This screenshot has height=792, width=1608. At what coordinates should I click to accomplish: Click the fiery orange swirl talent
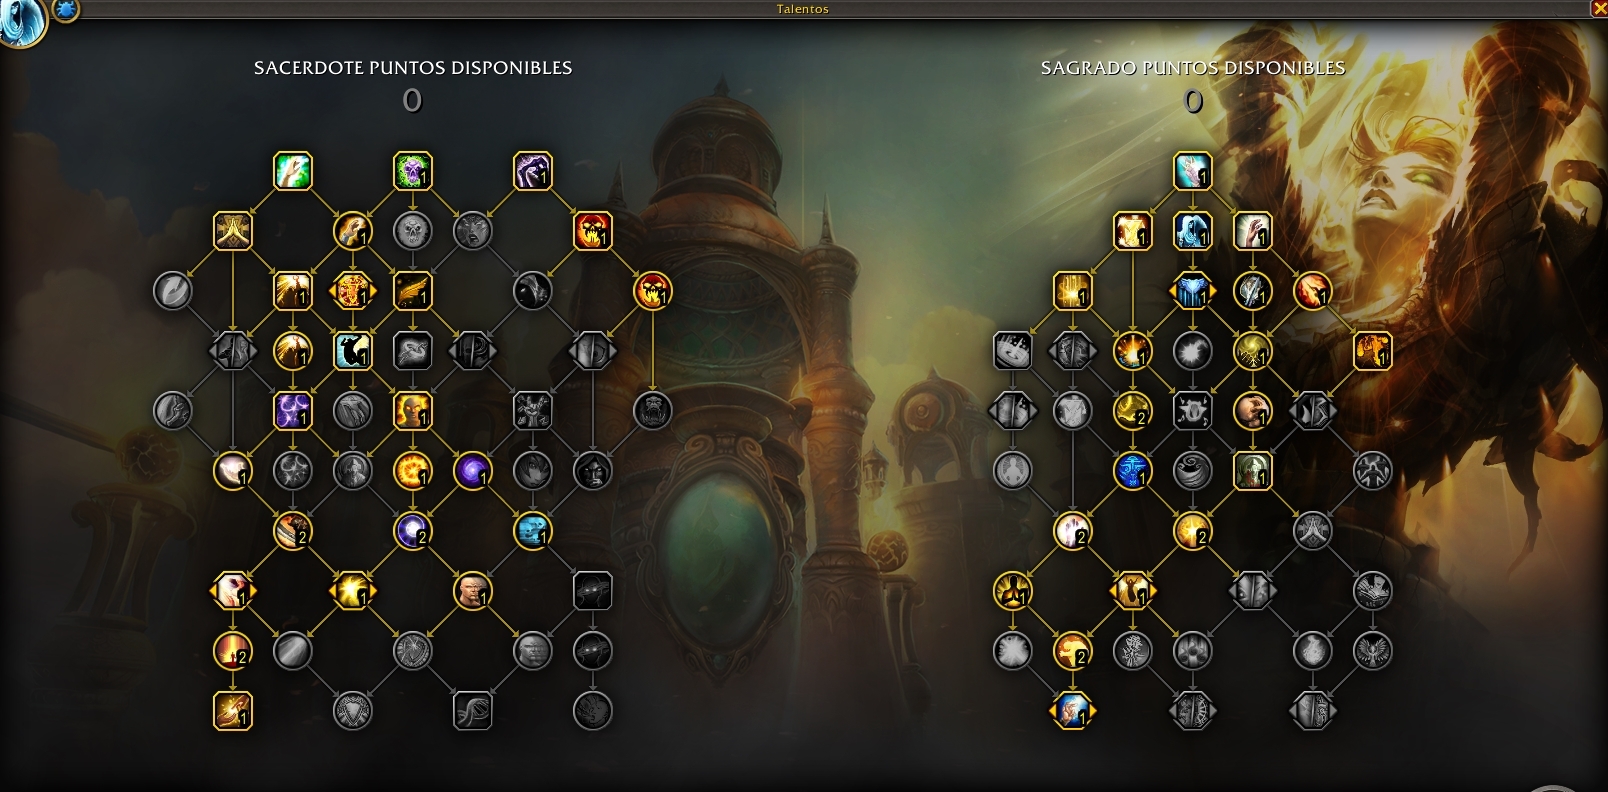point(413,471)
